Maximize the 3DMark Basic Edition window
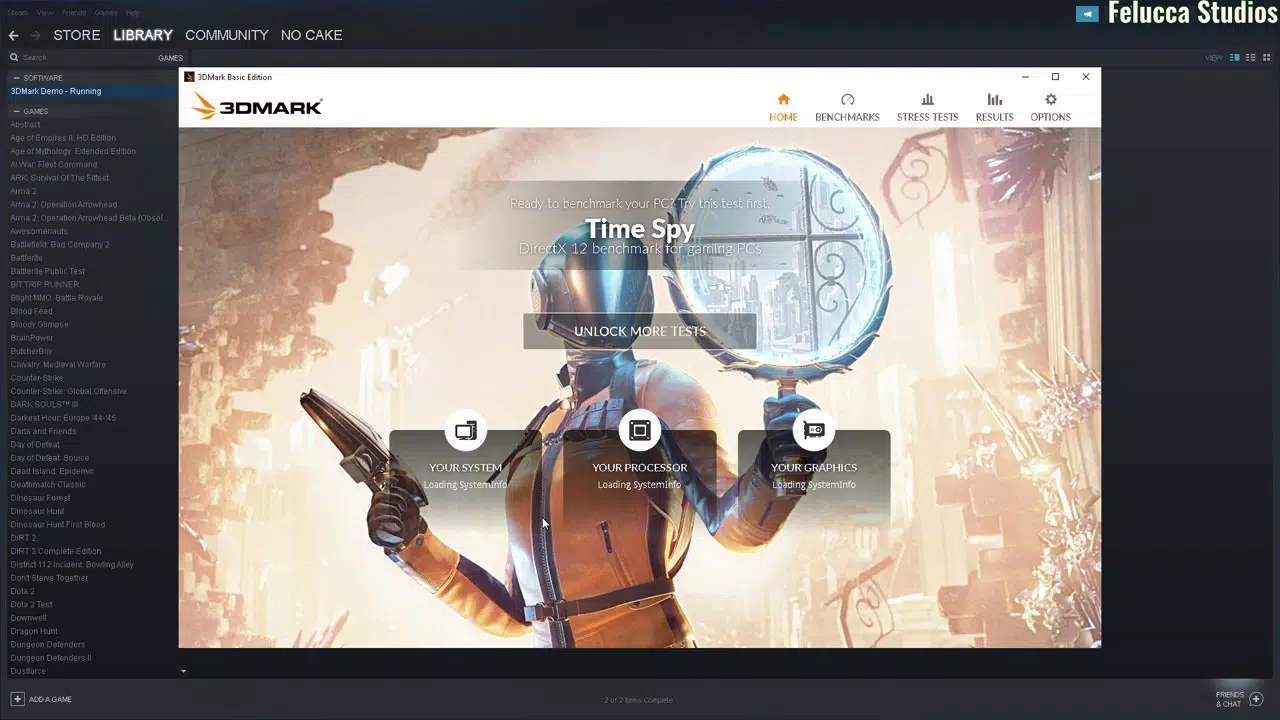Viewport: 1280px width, 720px height. (1055, 77)
